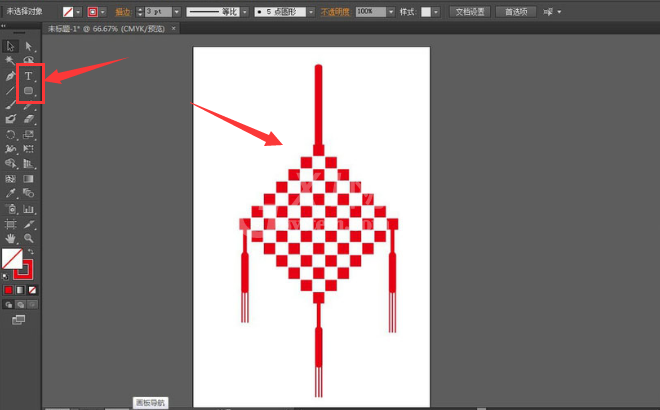Click the control bar stroke swatch
Viewport: 660px width, 410px height.
point(93,12)
